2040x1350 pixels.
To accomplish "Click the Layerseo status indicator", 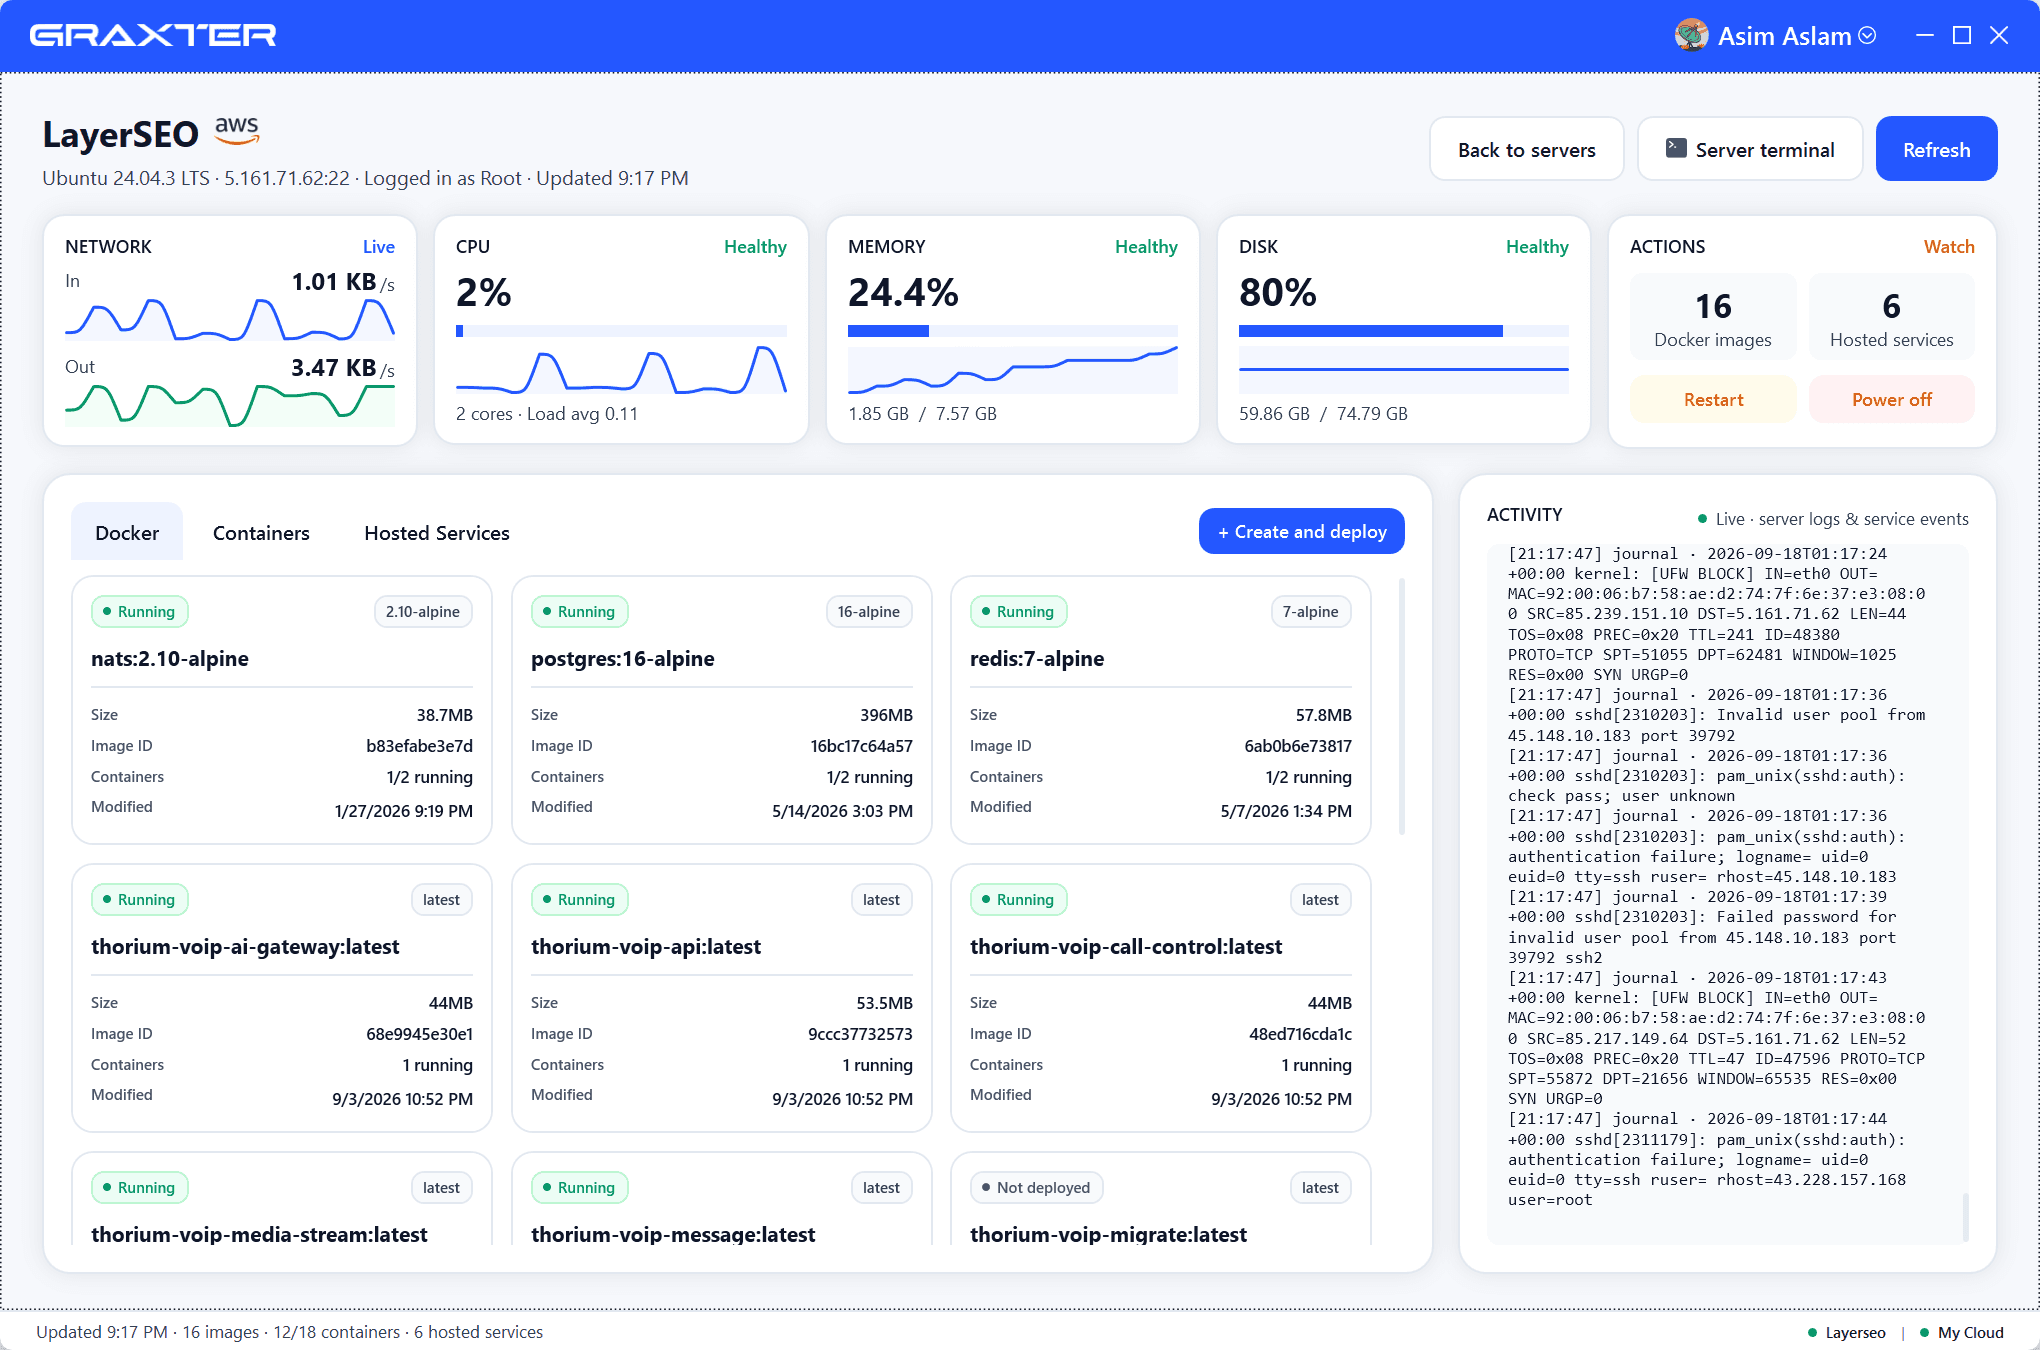I will point(1846,1332).
